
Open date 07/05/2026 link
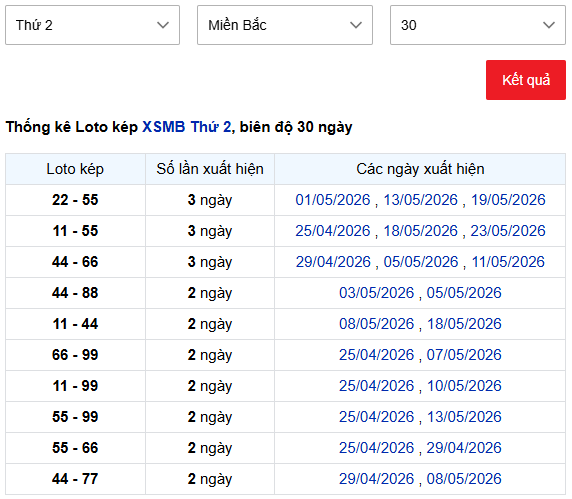[x=464, y=355]
